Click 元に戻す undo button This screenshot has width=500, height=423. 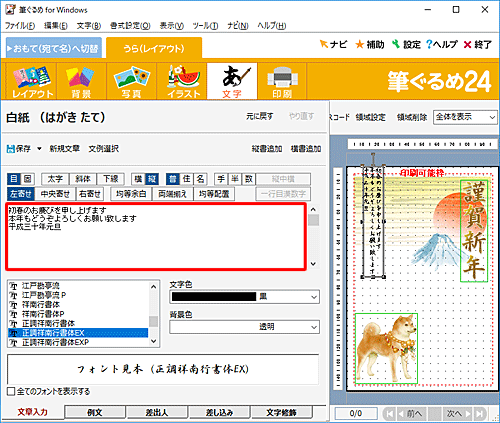coord(260,116)
